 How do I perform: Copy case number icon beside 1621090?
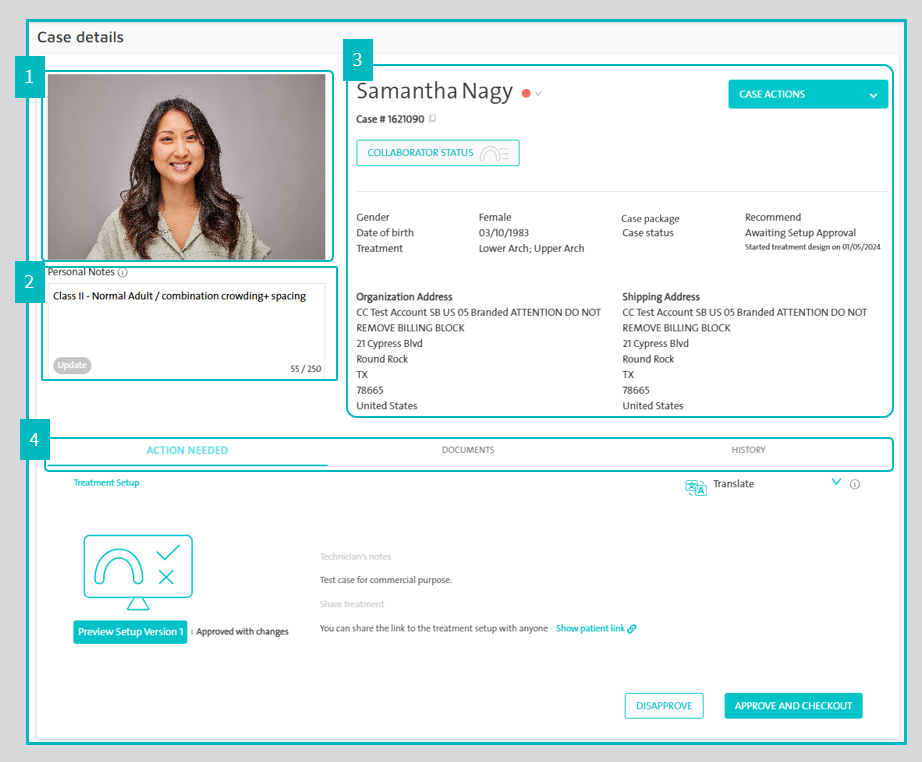(432, 119)
